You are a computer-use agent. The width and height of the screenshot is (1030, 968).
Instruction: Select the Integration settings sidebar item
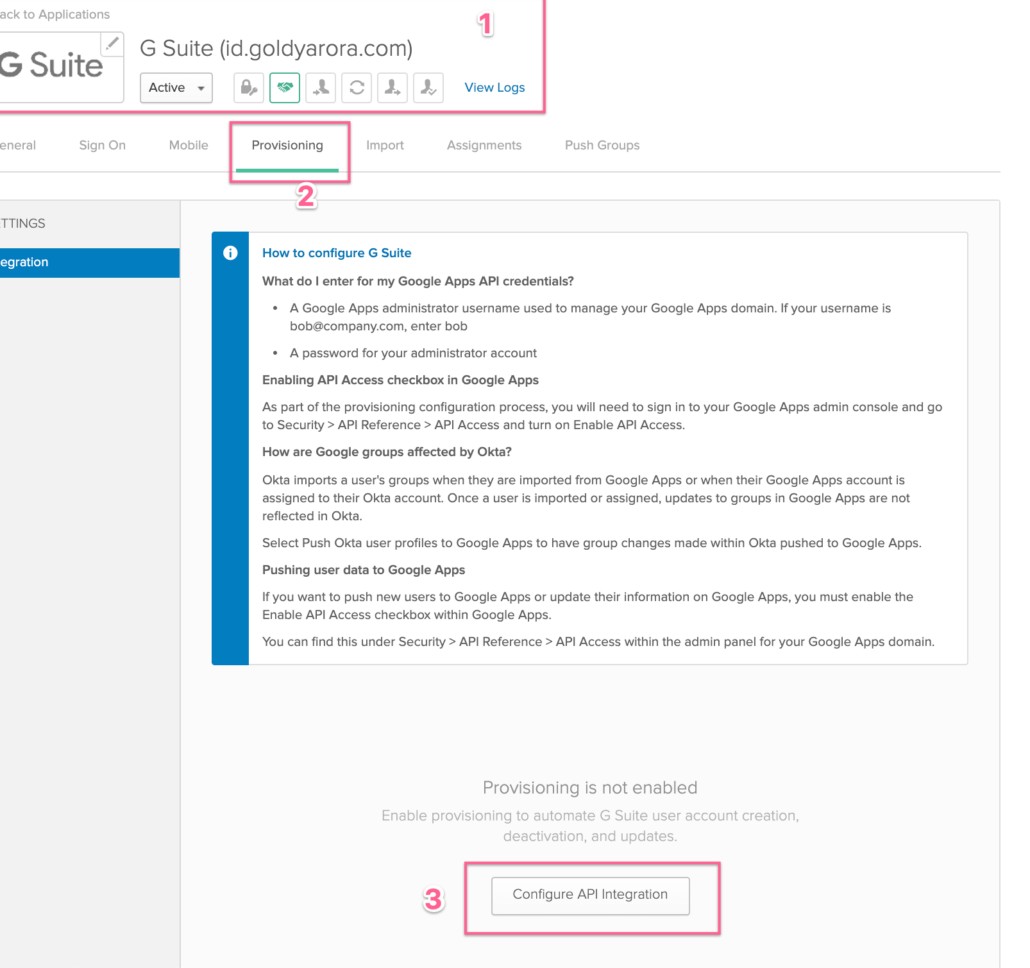pos(89,262)
